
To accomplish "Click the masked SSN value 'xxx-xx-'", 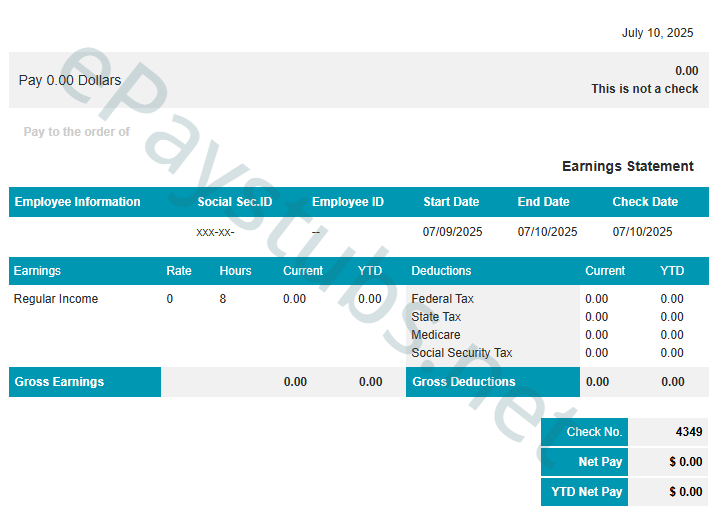I will point(215,232).
